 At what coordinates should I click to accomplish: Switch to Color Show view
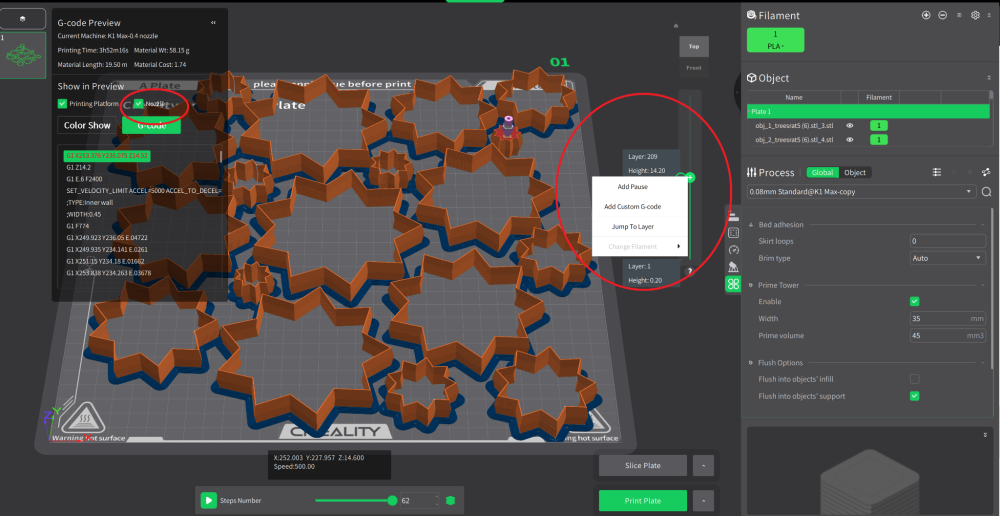click(87, 125)
